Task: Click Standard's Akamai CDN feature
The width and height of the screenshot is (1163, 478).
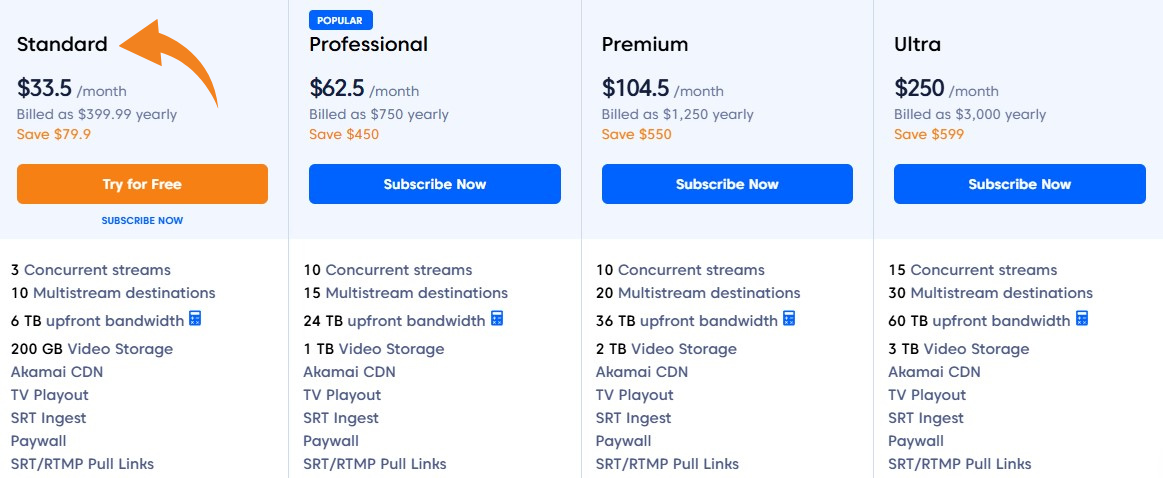Action: 57,372
